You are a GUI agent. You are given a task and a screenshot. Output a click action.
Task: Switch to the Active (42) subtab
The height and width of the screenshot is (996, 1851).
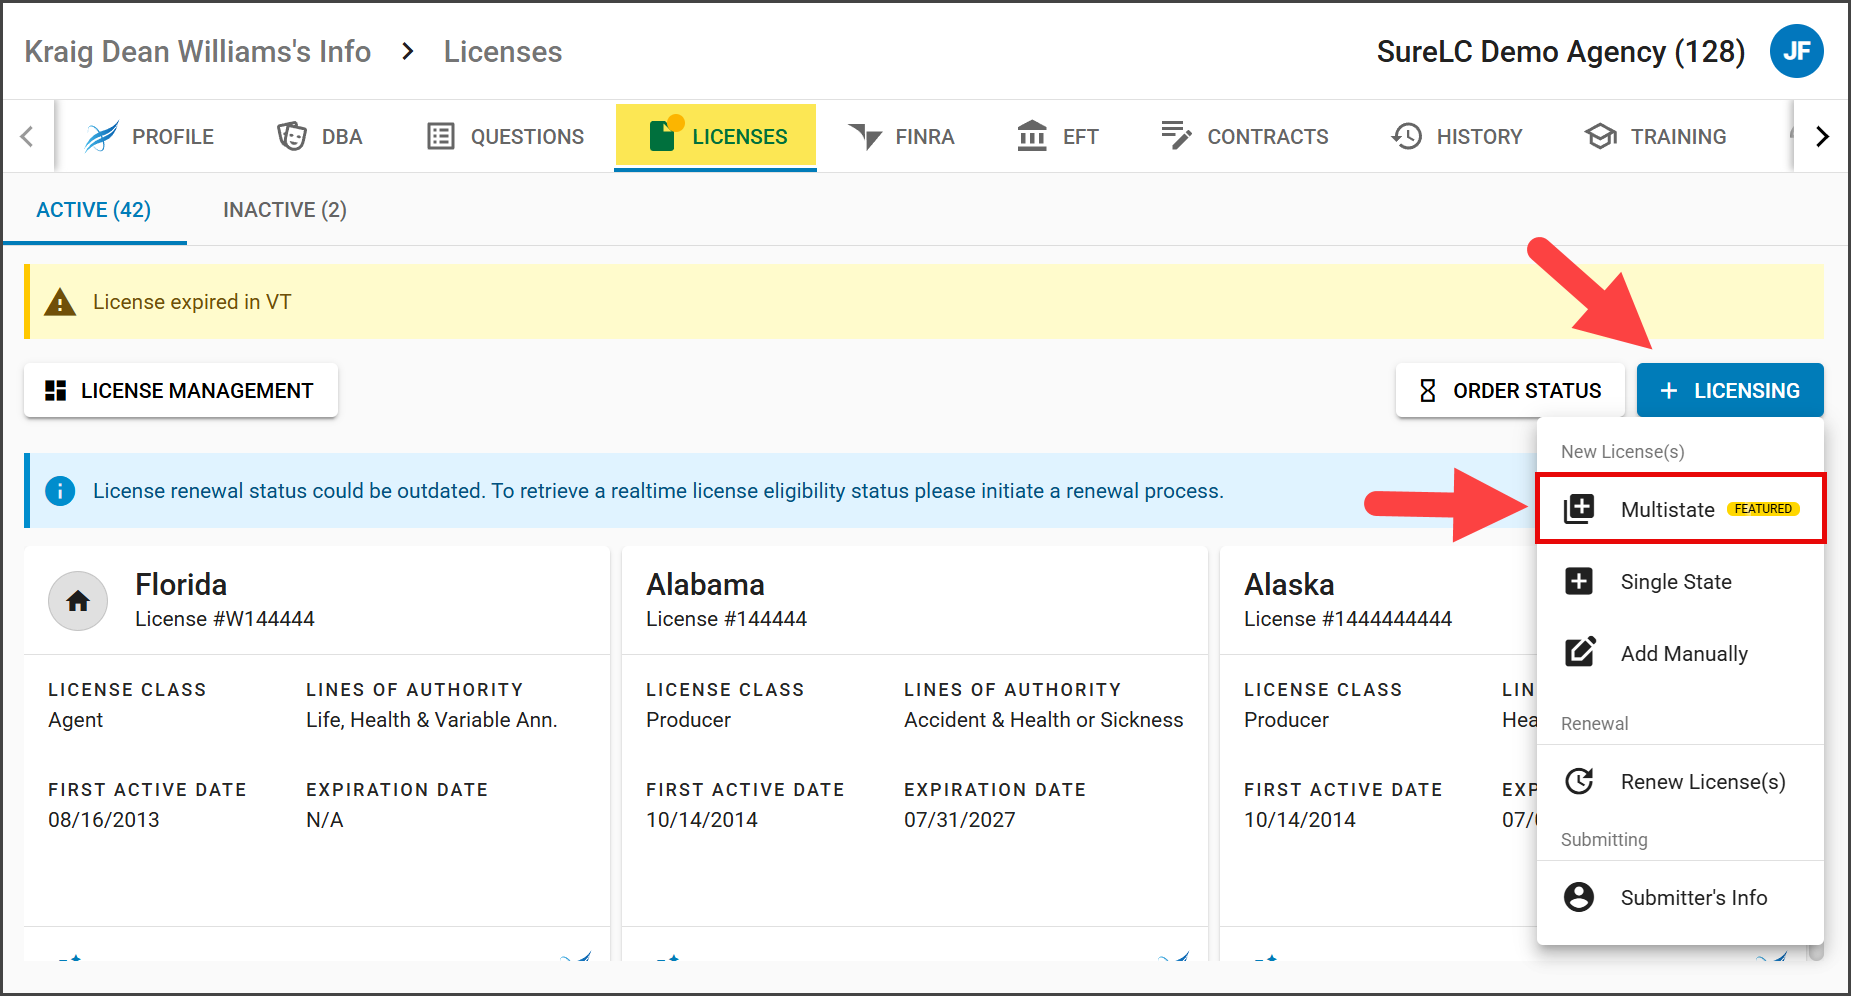click(x=94, y=210)
